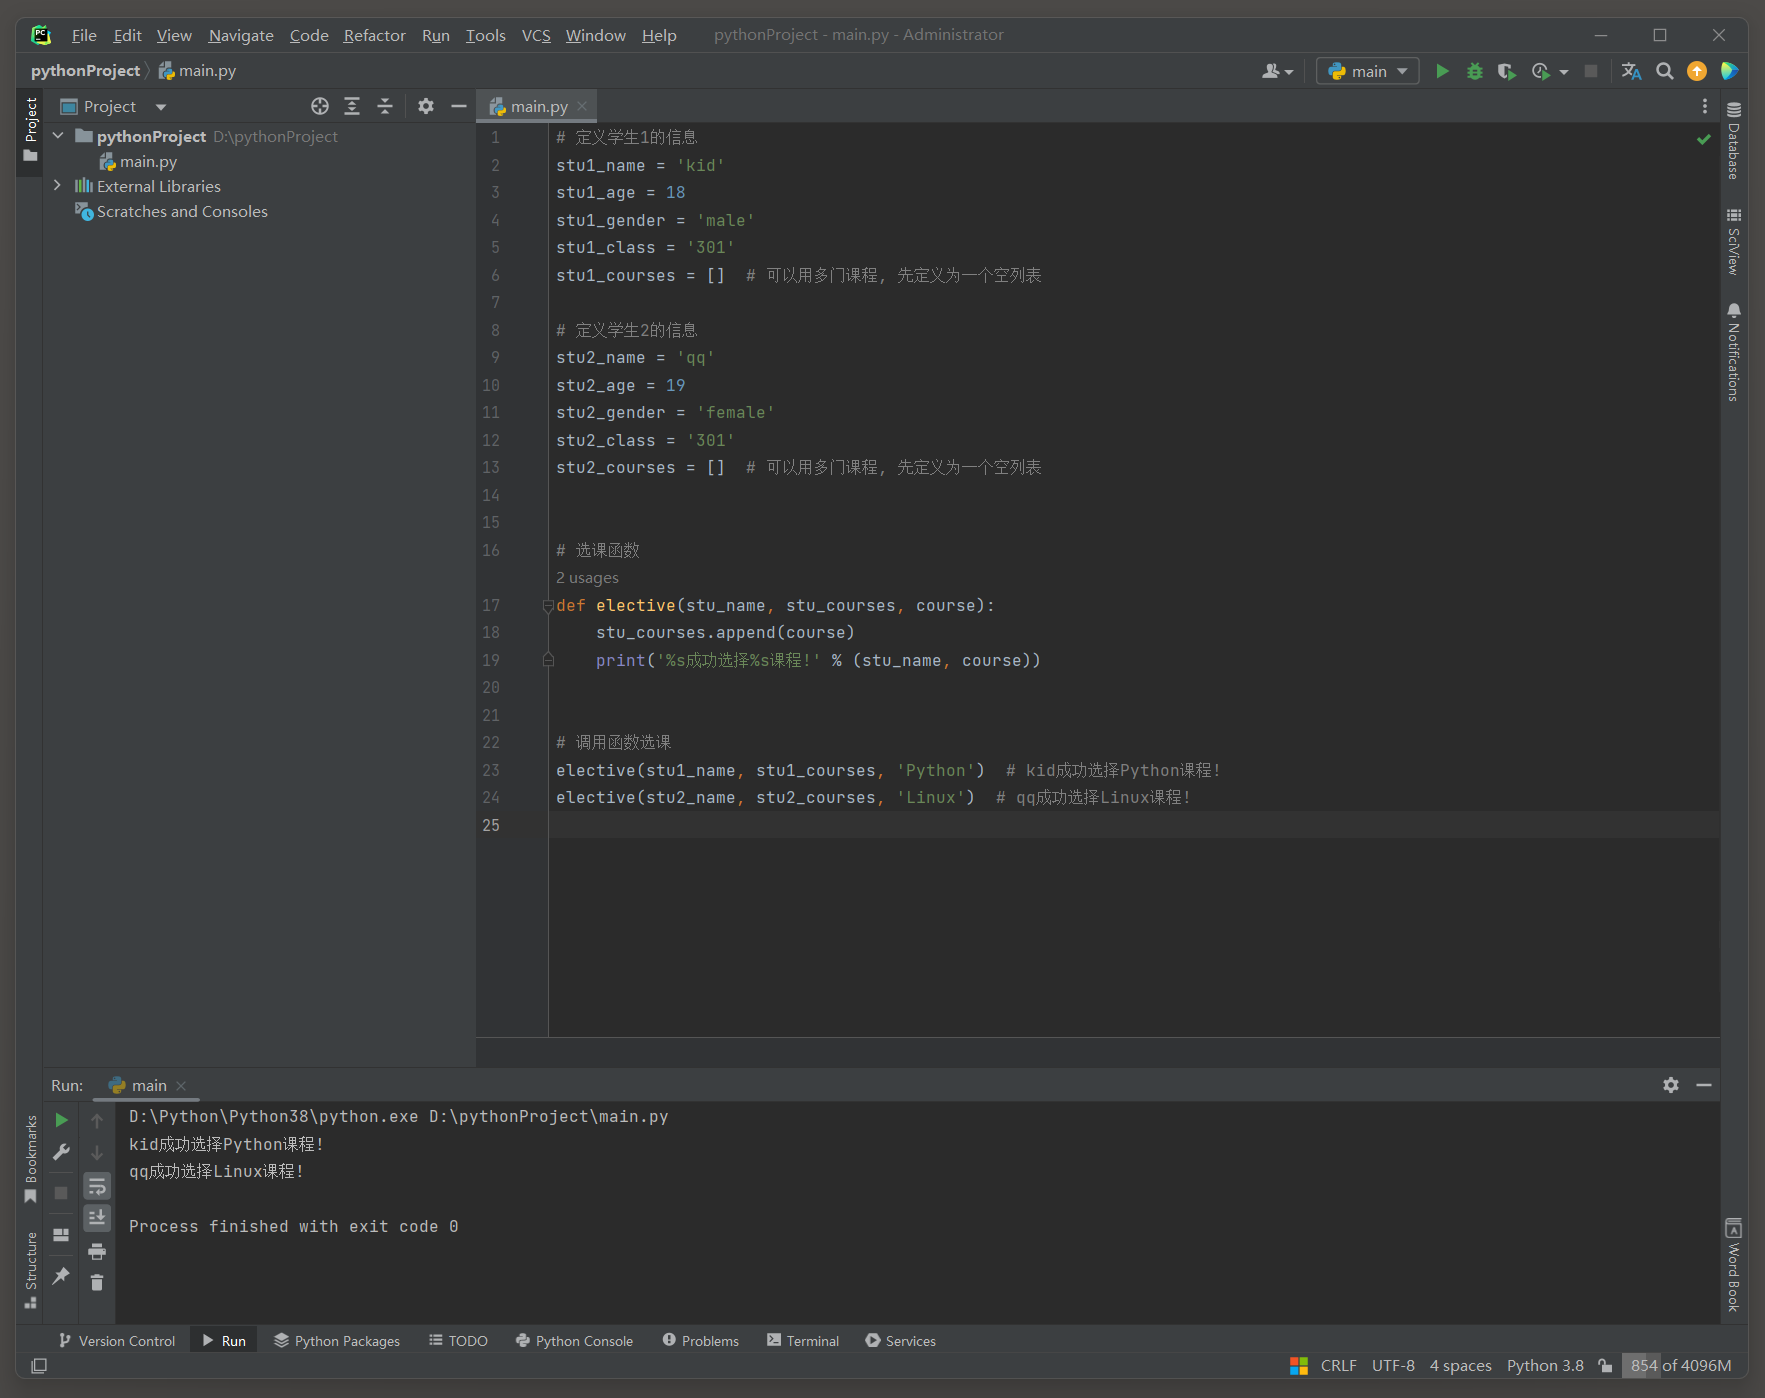This screenshot has width=1765, height=1398.
Task: Open Python Console tool window
Action: pos(575,1341)
